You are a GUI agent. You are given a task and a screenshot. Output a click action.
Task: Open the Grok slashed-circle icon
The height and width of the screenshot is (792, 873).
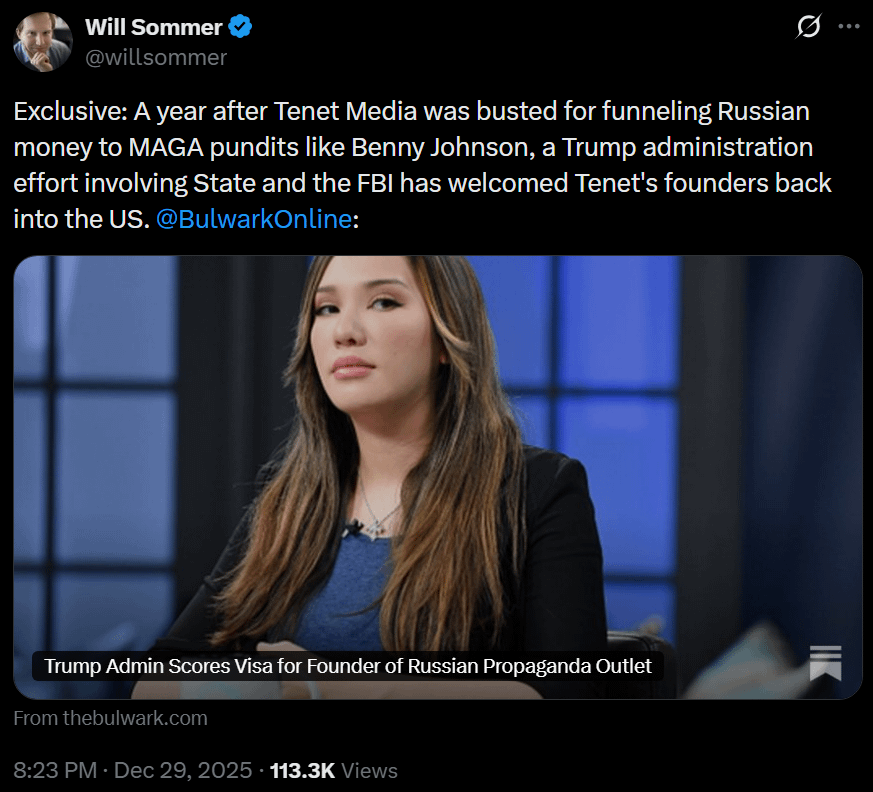(x=807, y=28)
